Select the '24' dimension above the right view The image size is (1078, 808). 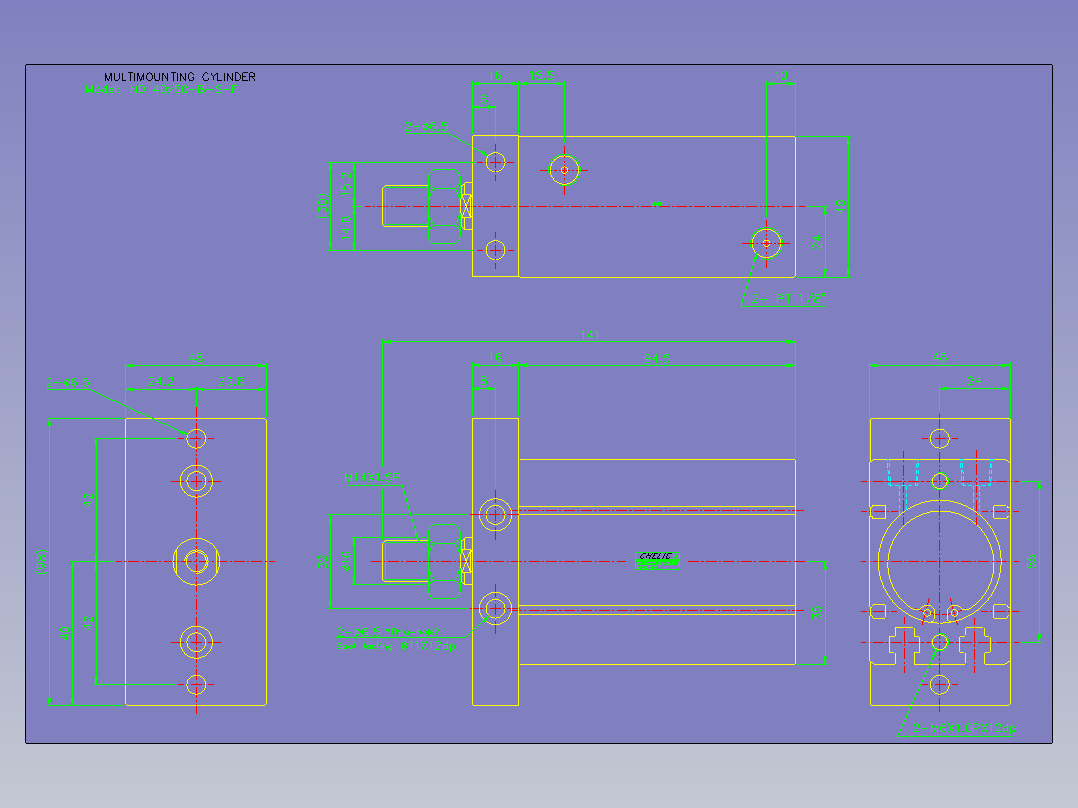(975, 380)
